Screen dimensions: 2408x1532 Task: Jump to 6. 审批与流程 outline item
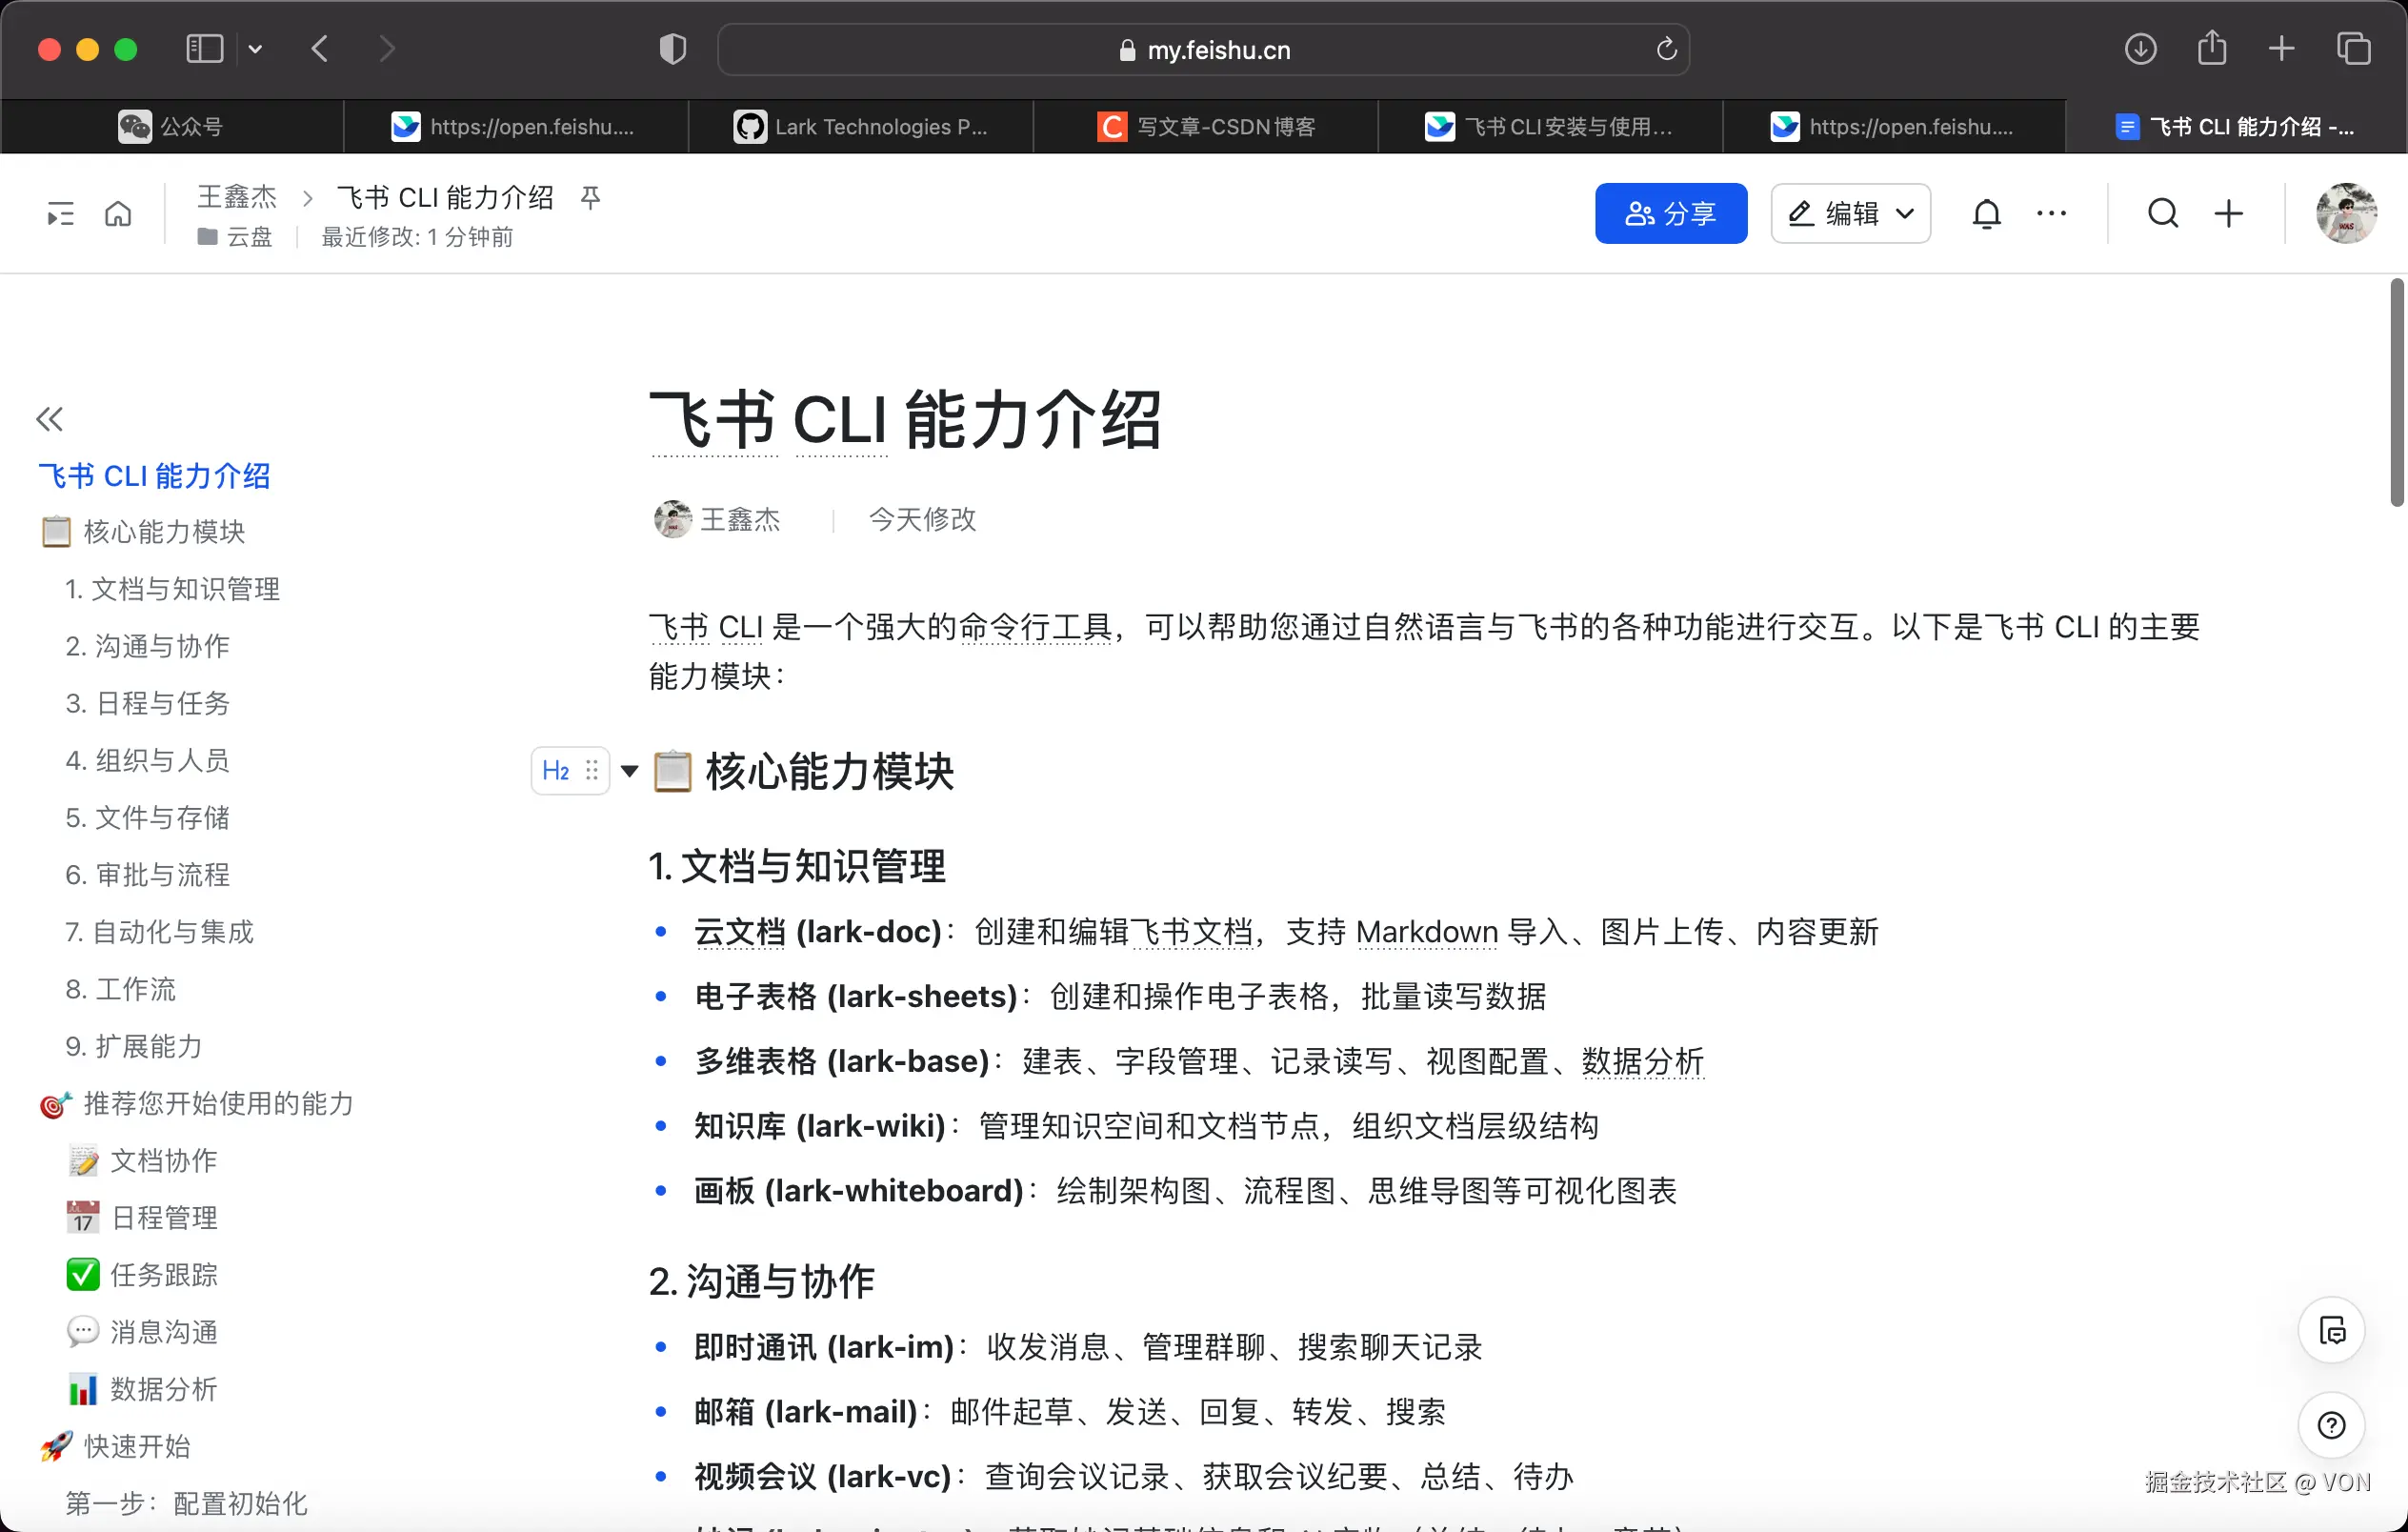pos(148,875)
